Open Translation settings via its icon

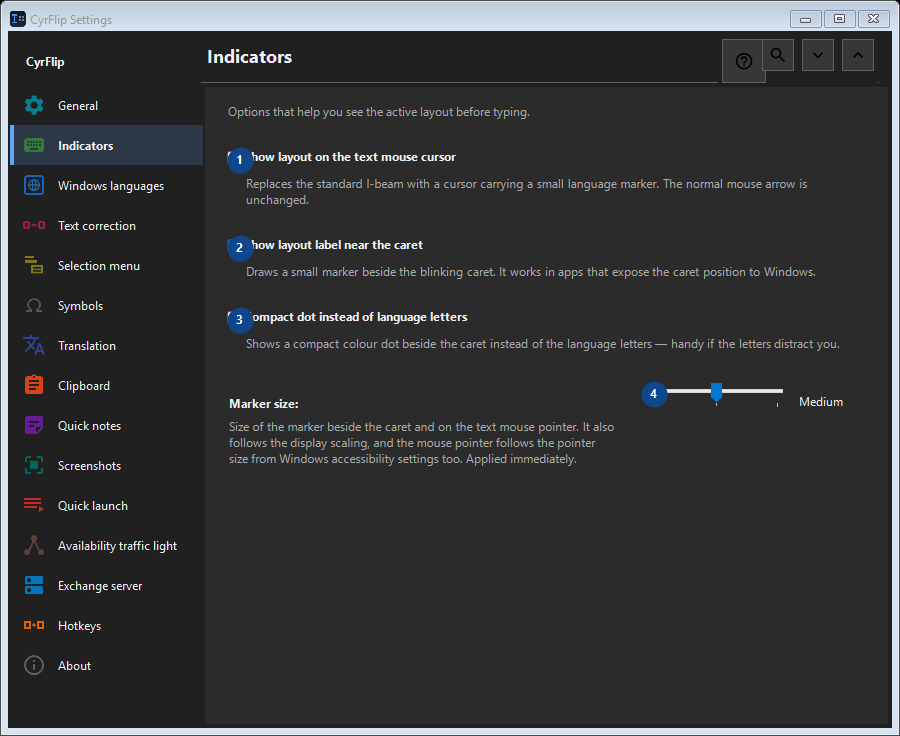[34, 346]
